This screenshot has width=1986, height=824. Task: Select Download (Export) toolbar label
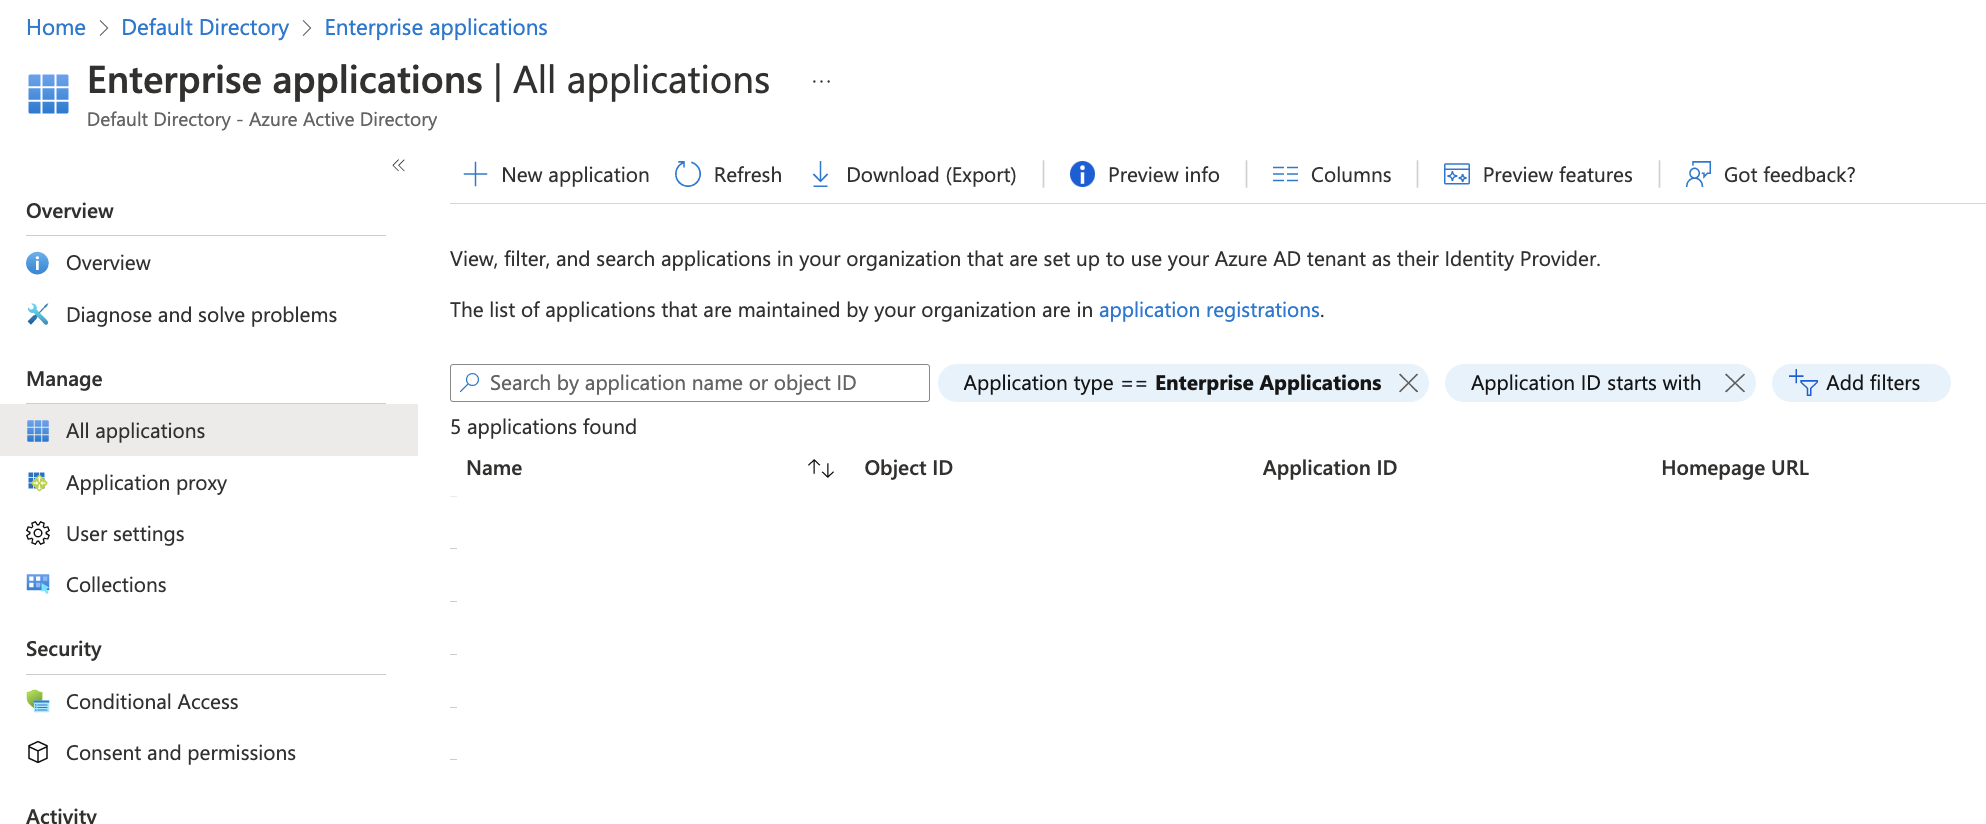(x=931, y=175)
